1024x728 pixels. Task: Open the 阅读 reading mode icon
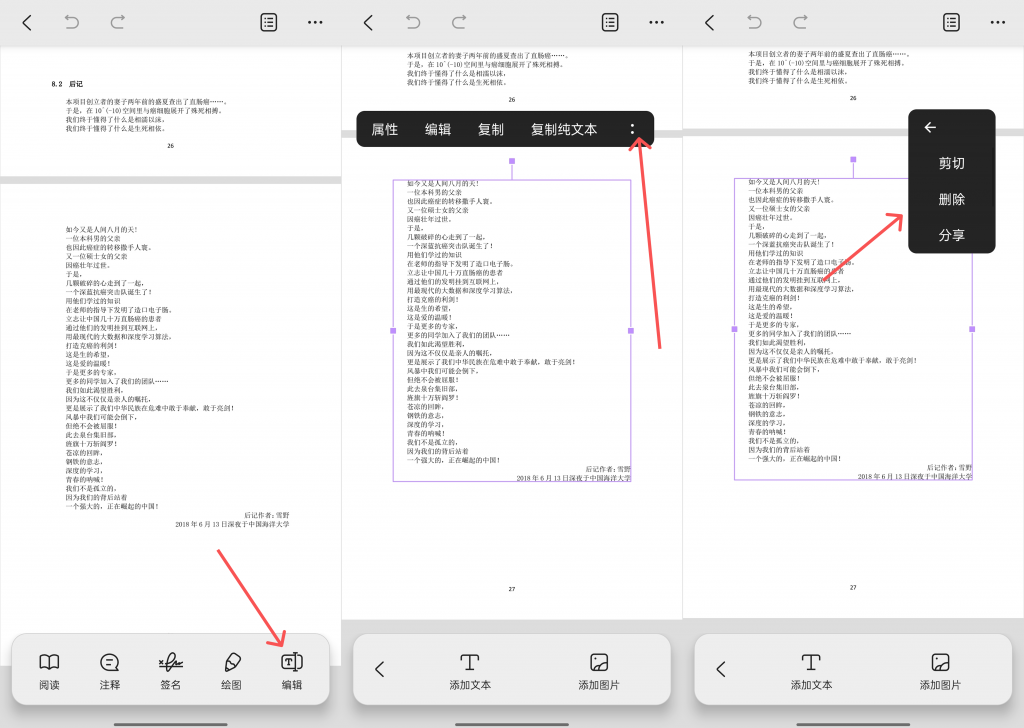point(49,669)
